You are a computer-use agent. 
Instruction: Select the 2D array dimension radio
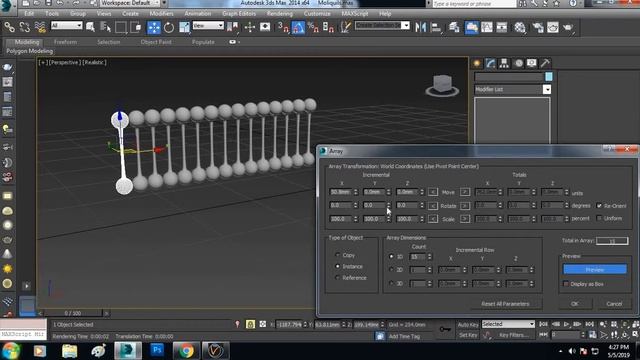[391, 270]
